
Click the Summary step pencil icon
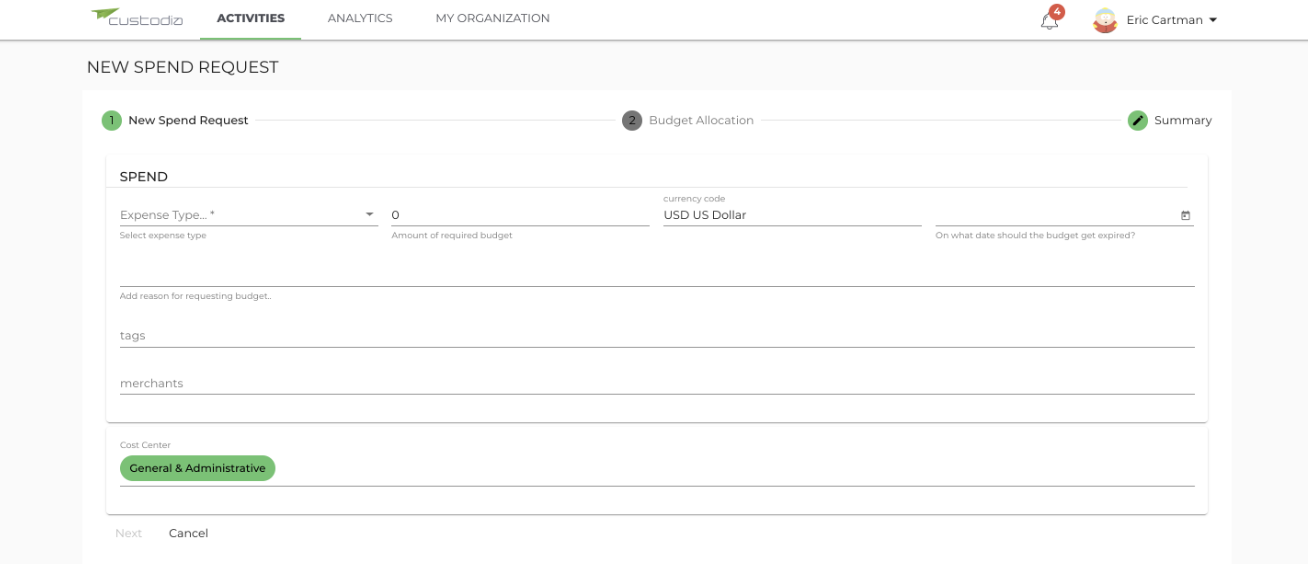[1138, 121]
